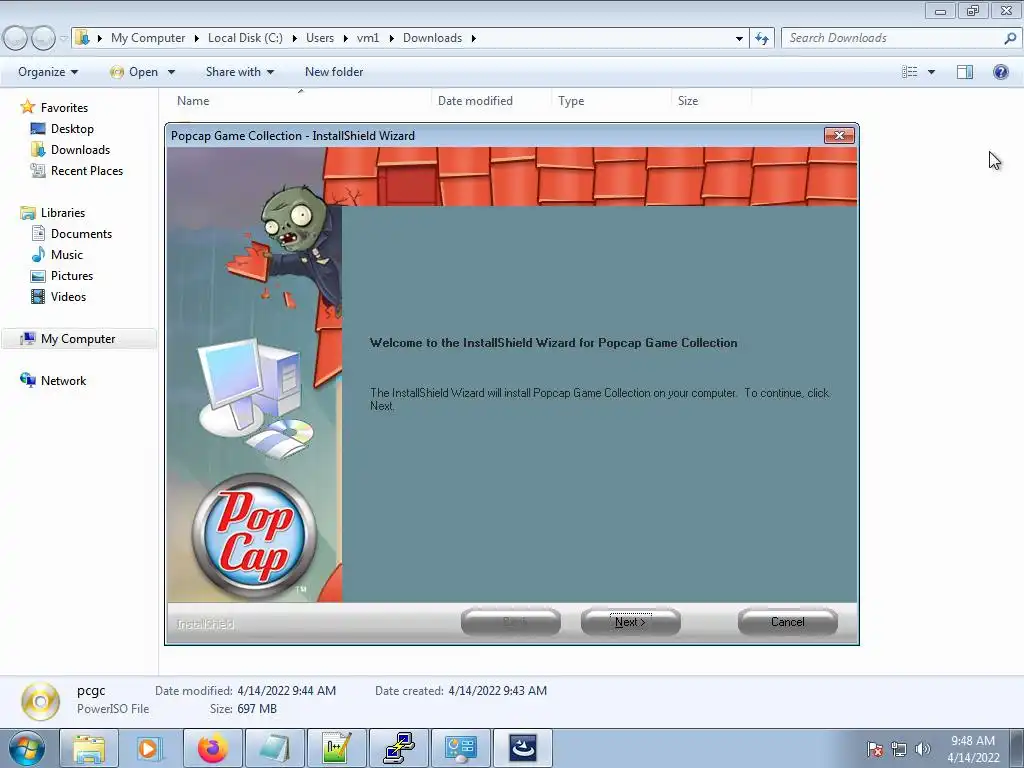Screen dimensions: 1024x768
Task: Refresh the Downloads folder view
Action: [x=762, y=38]
